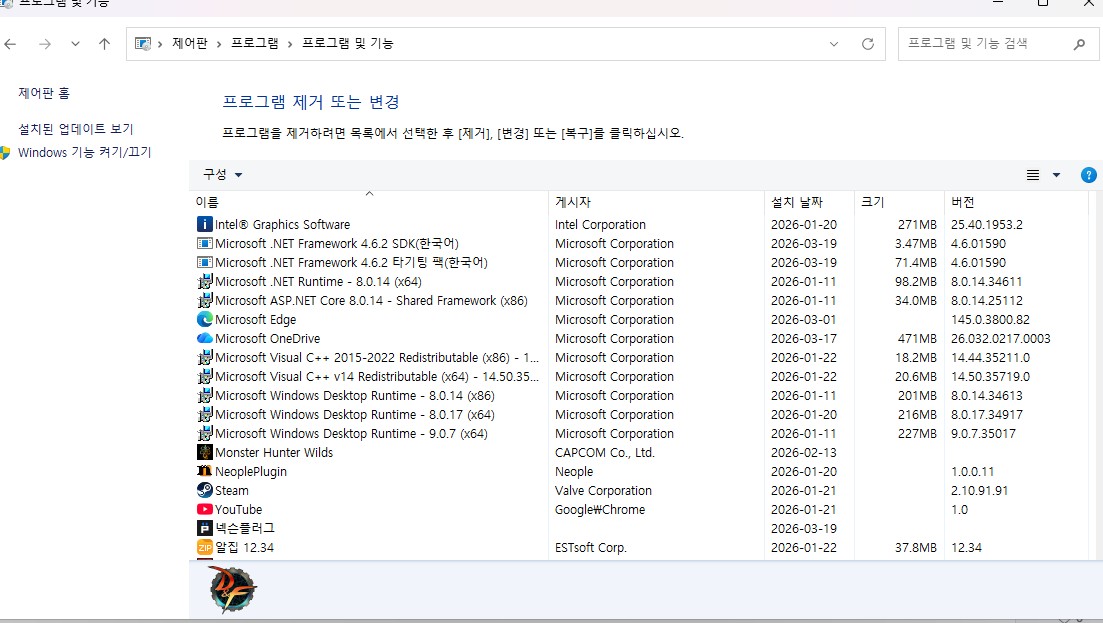
Task: Open the help question mark icon
Action: tap(1089, 175)
